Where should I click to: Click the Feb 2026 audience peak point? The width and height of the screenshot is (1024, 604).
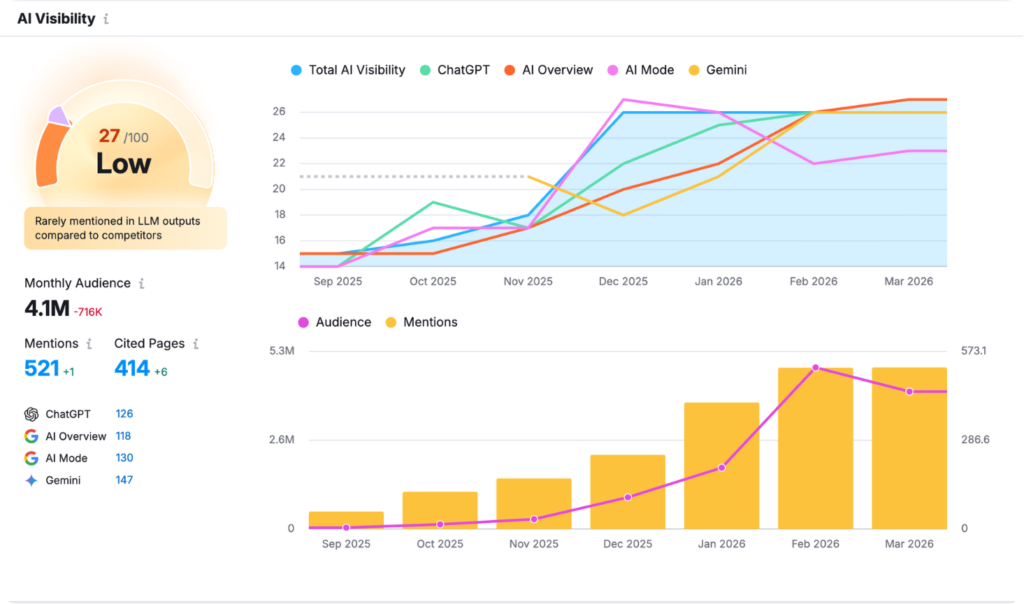click(815, 368)
